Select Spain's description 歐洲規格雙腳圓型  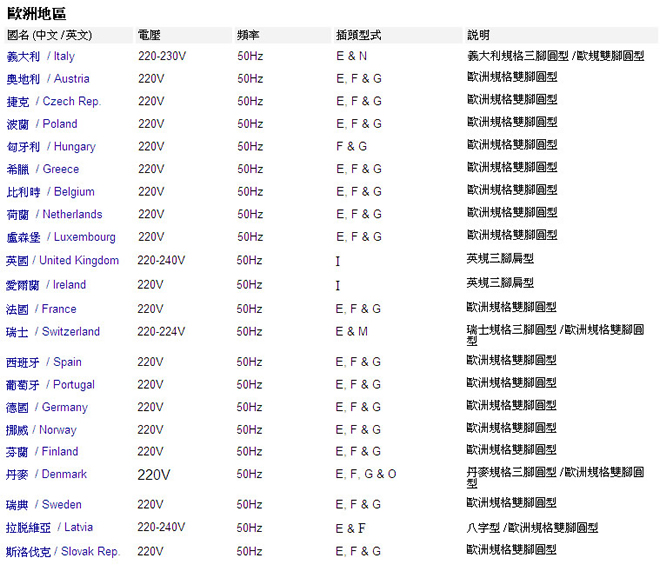click(x=511, y=360)
